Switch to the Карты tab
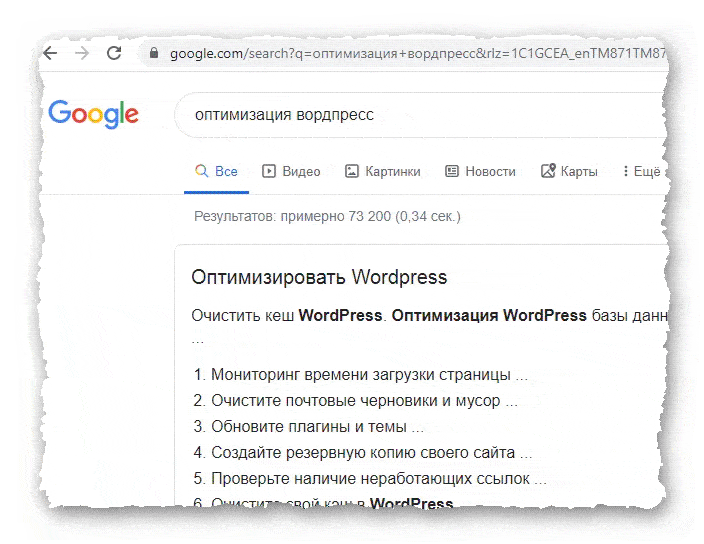The height and width of the screenshot is (544, 704). 569,171
